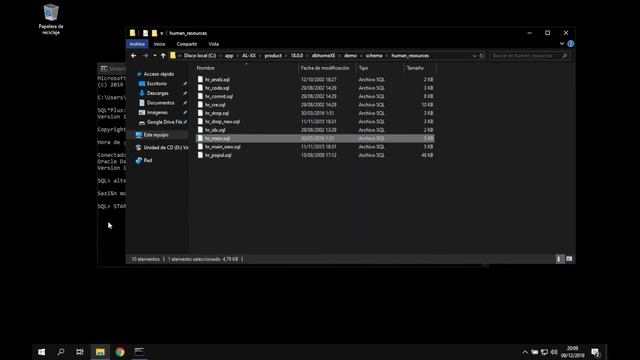The width and height of the screenshot is (640, 360).
Task: Navigate to app breadcrumb folder
Action: [x=229, y=56]
